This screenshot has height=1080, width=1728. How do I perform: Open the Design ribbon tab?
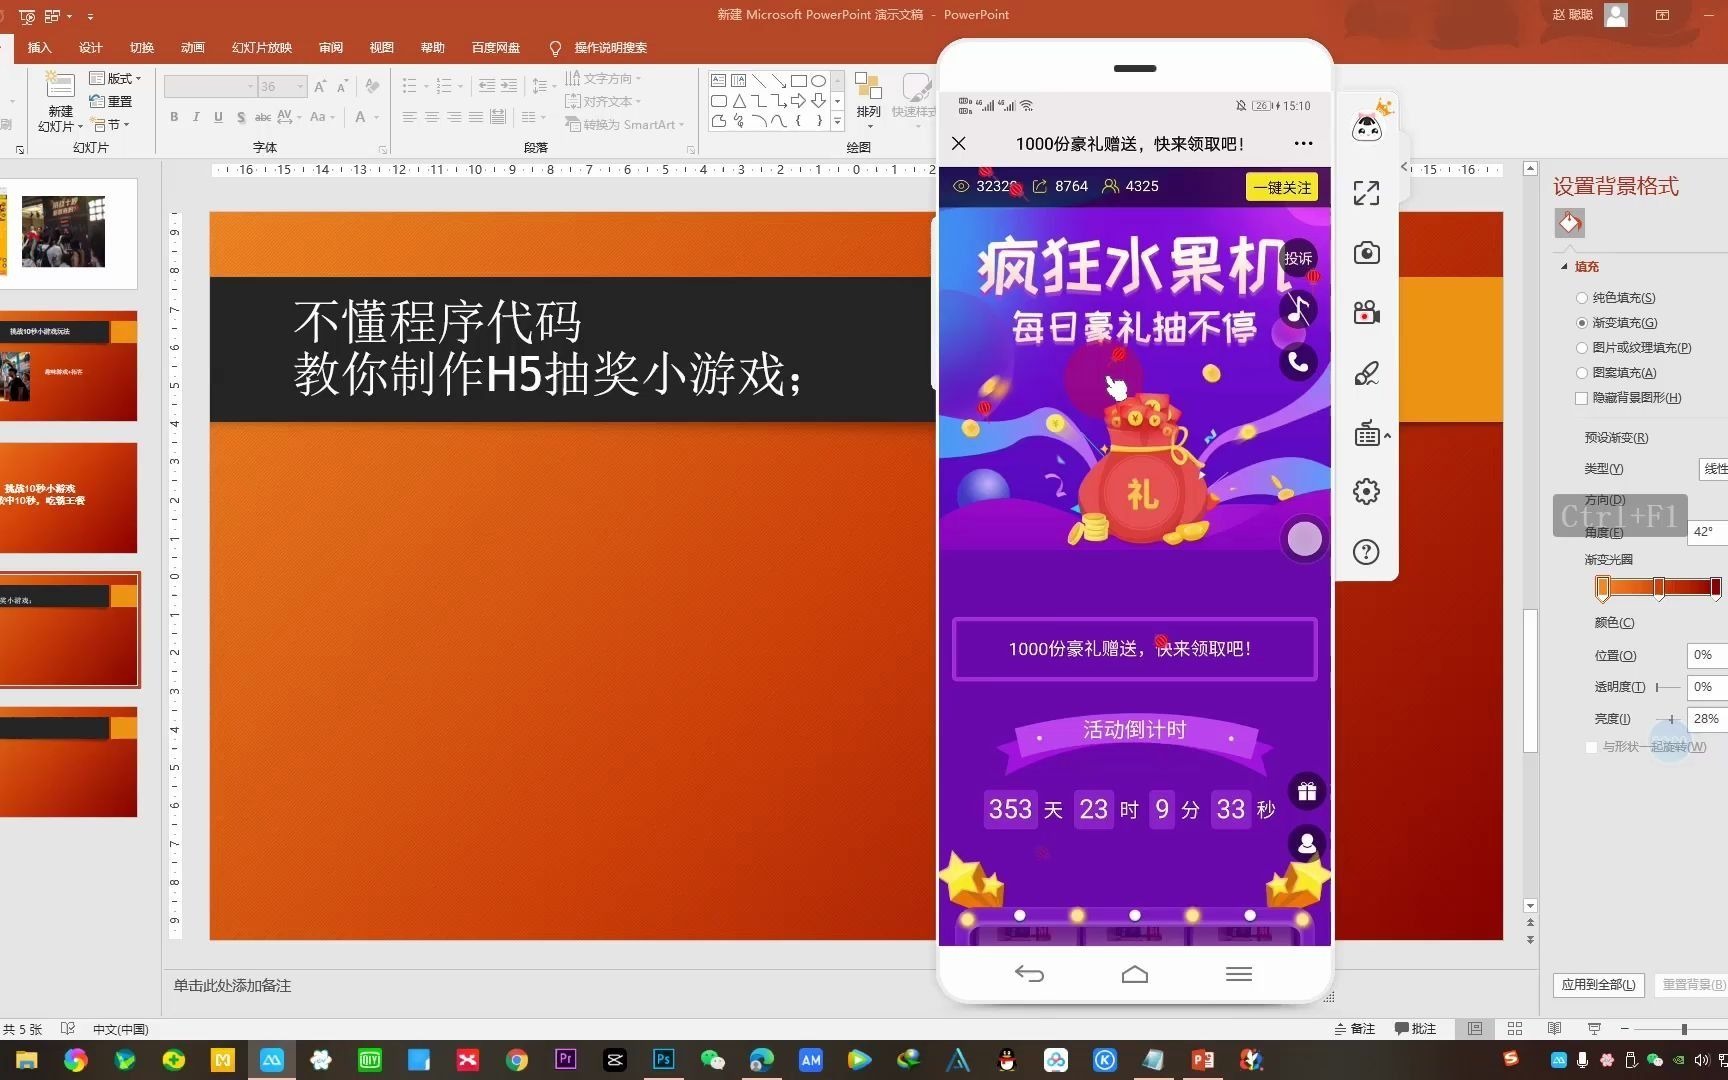(91, 47)
